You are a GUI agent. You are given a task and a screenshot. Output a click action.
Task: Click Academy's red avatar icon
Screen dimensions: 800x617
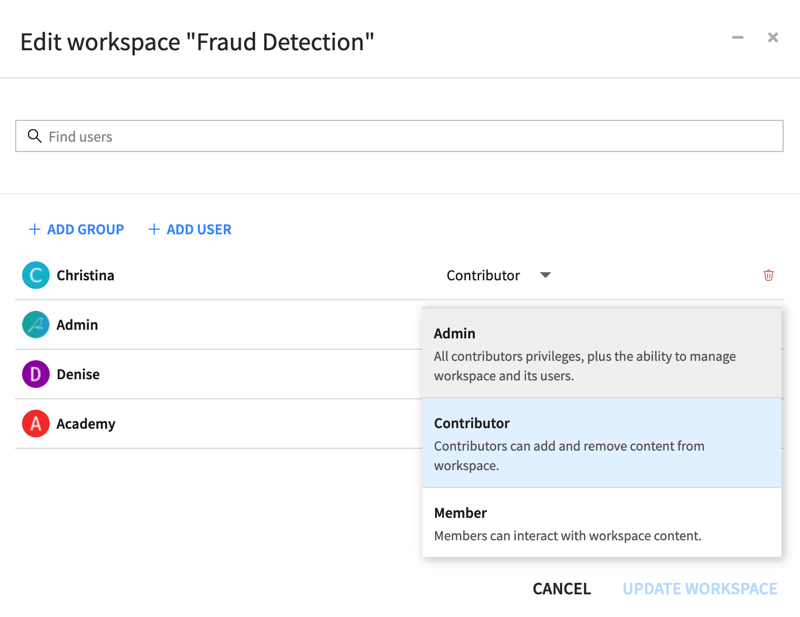36,424
